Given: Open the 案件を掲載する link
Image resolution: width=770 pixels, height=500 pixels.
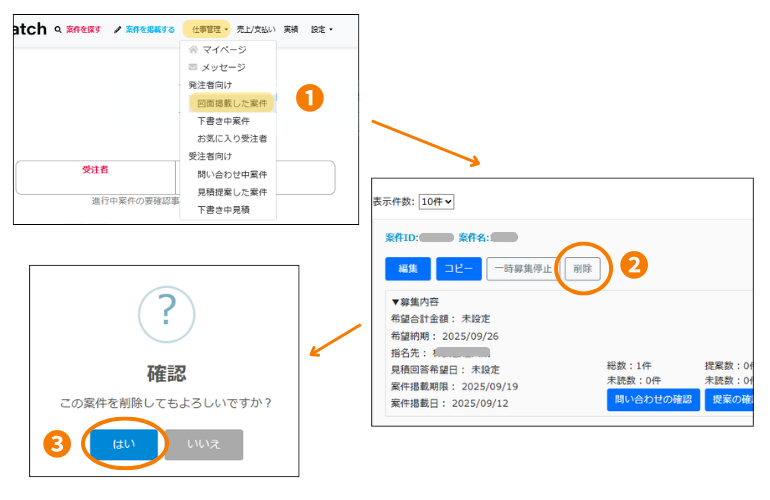Looking at the screenshot, I should (150, 29).
